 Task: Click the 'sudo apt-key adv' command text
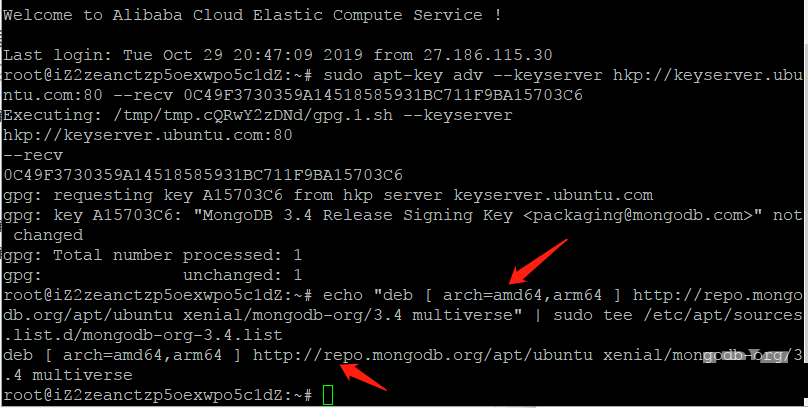(x=403, y=75)
